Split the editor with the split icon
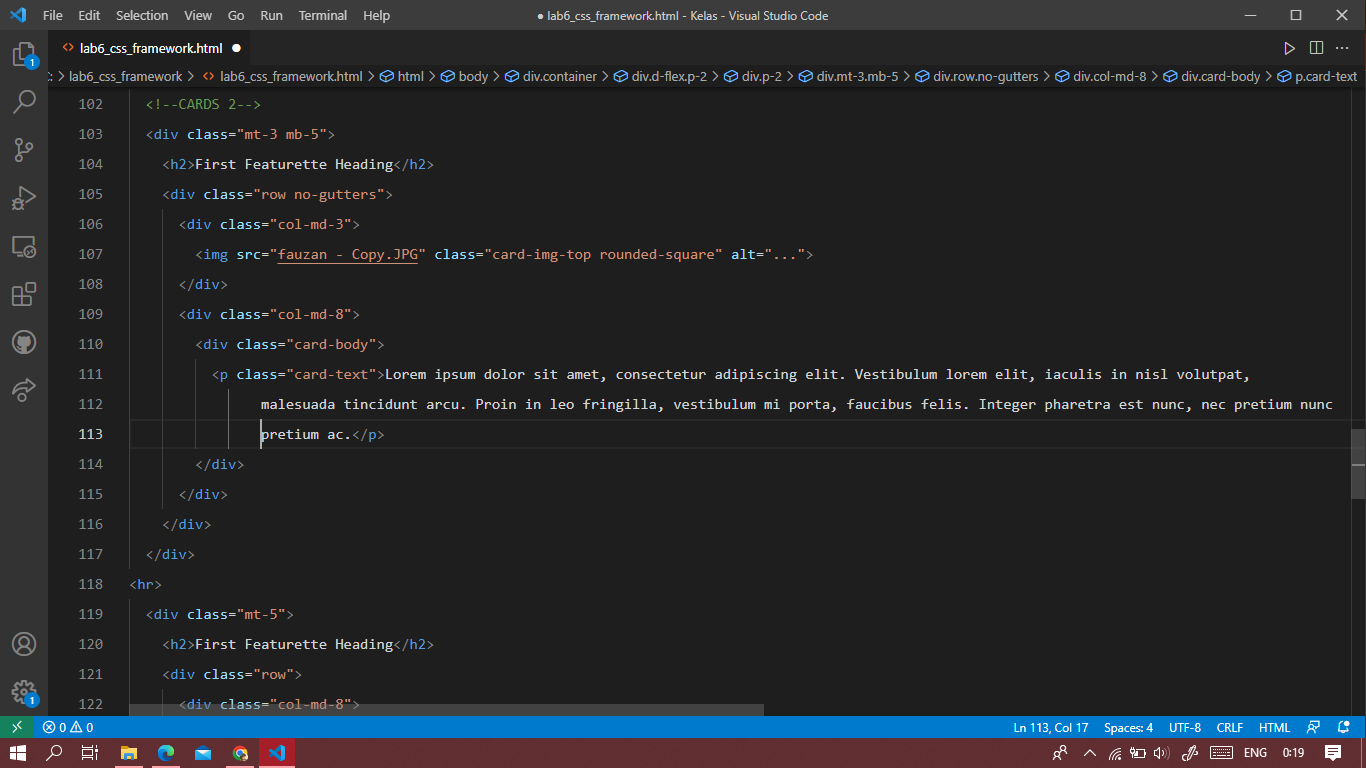The width and height of the screenshot is (1366, 768). (x=1314, y=47)
